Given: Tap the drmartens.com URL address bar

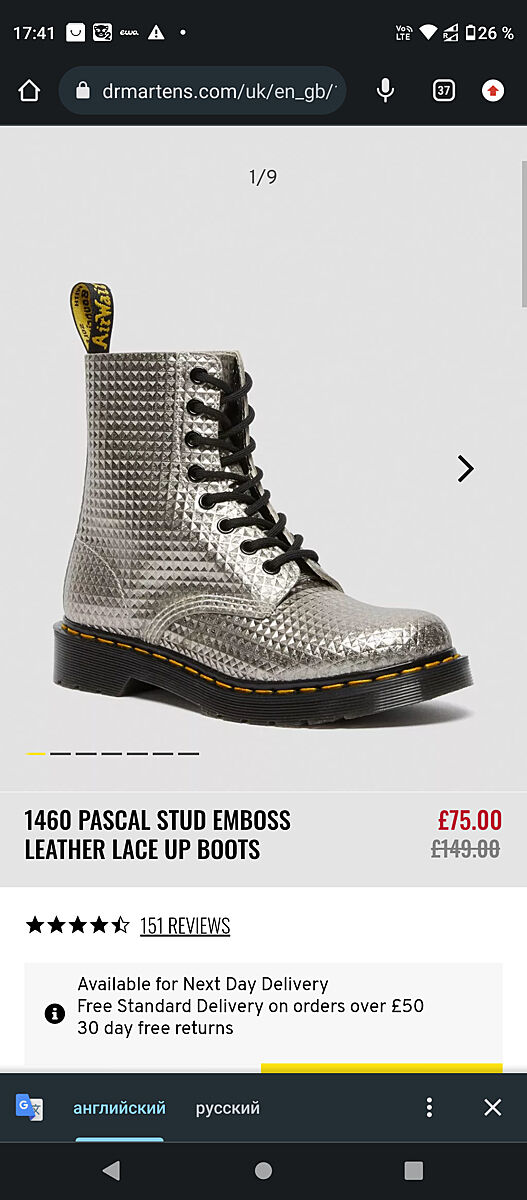Looking at the screenshot, I should pyautogui.click(x=203, y=91).
